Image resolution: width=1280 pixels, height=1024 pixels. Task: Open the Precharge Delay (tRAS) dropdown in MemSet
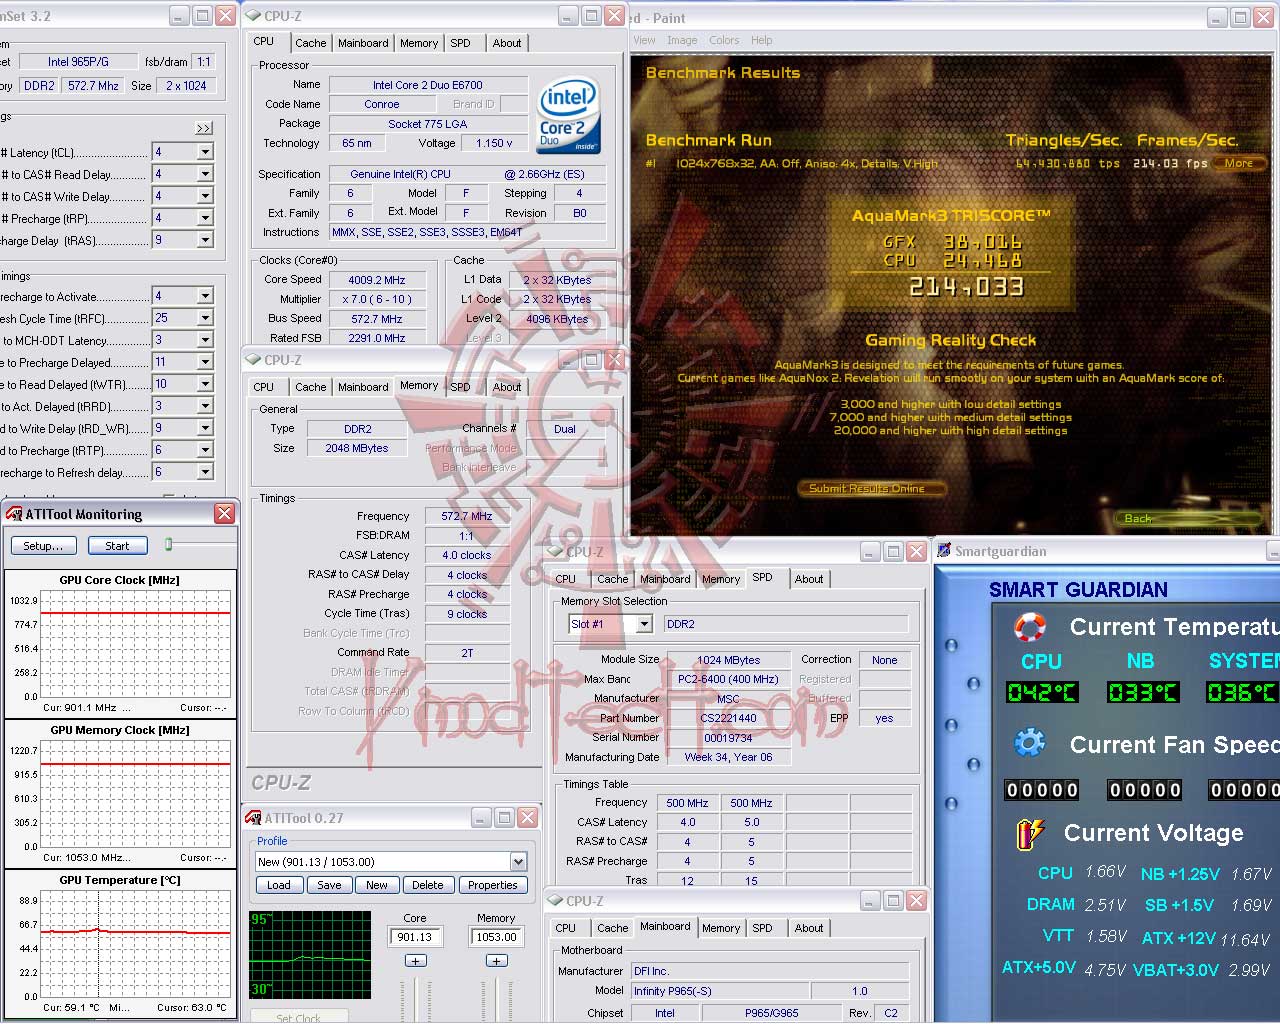(205, 240)
